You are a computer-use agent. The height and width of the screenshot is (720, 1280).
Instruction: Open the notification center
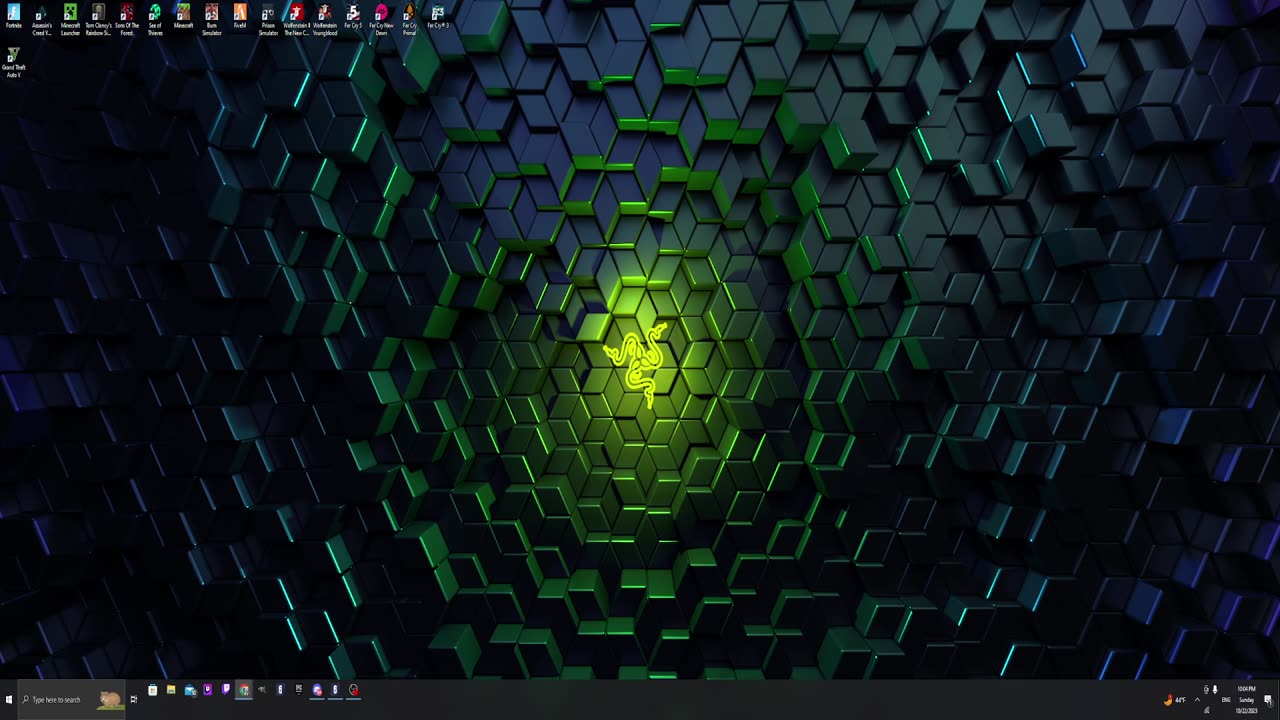coord(1267,700)
